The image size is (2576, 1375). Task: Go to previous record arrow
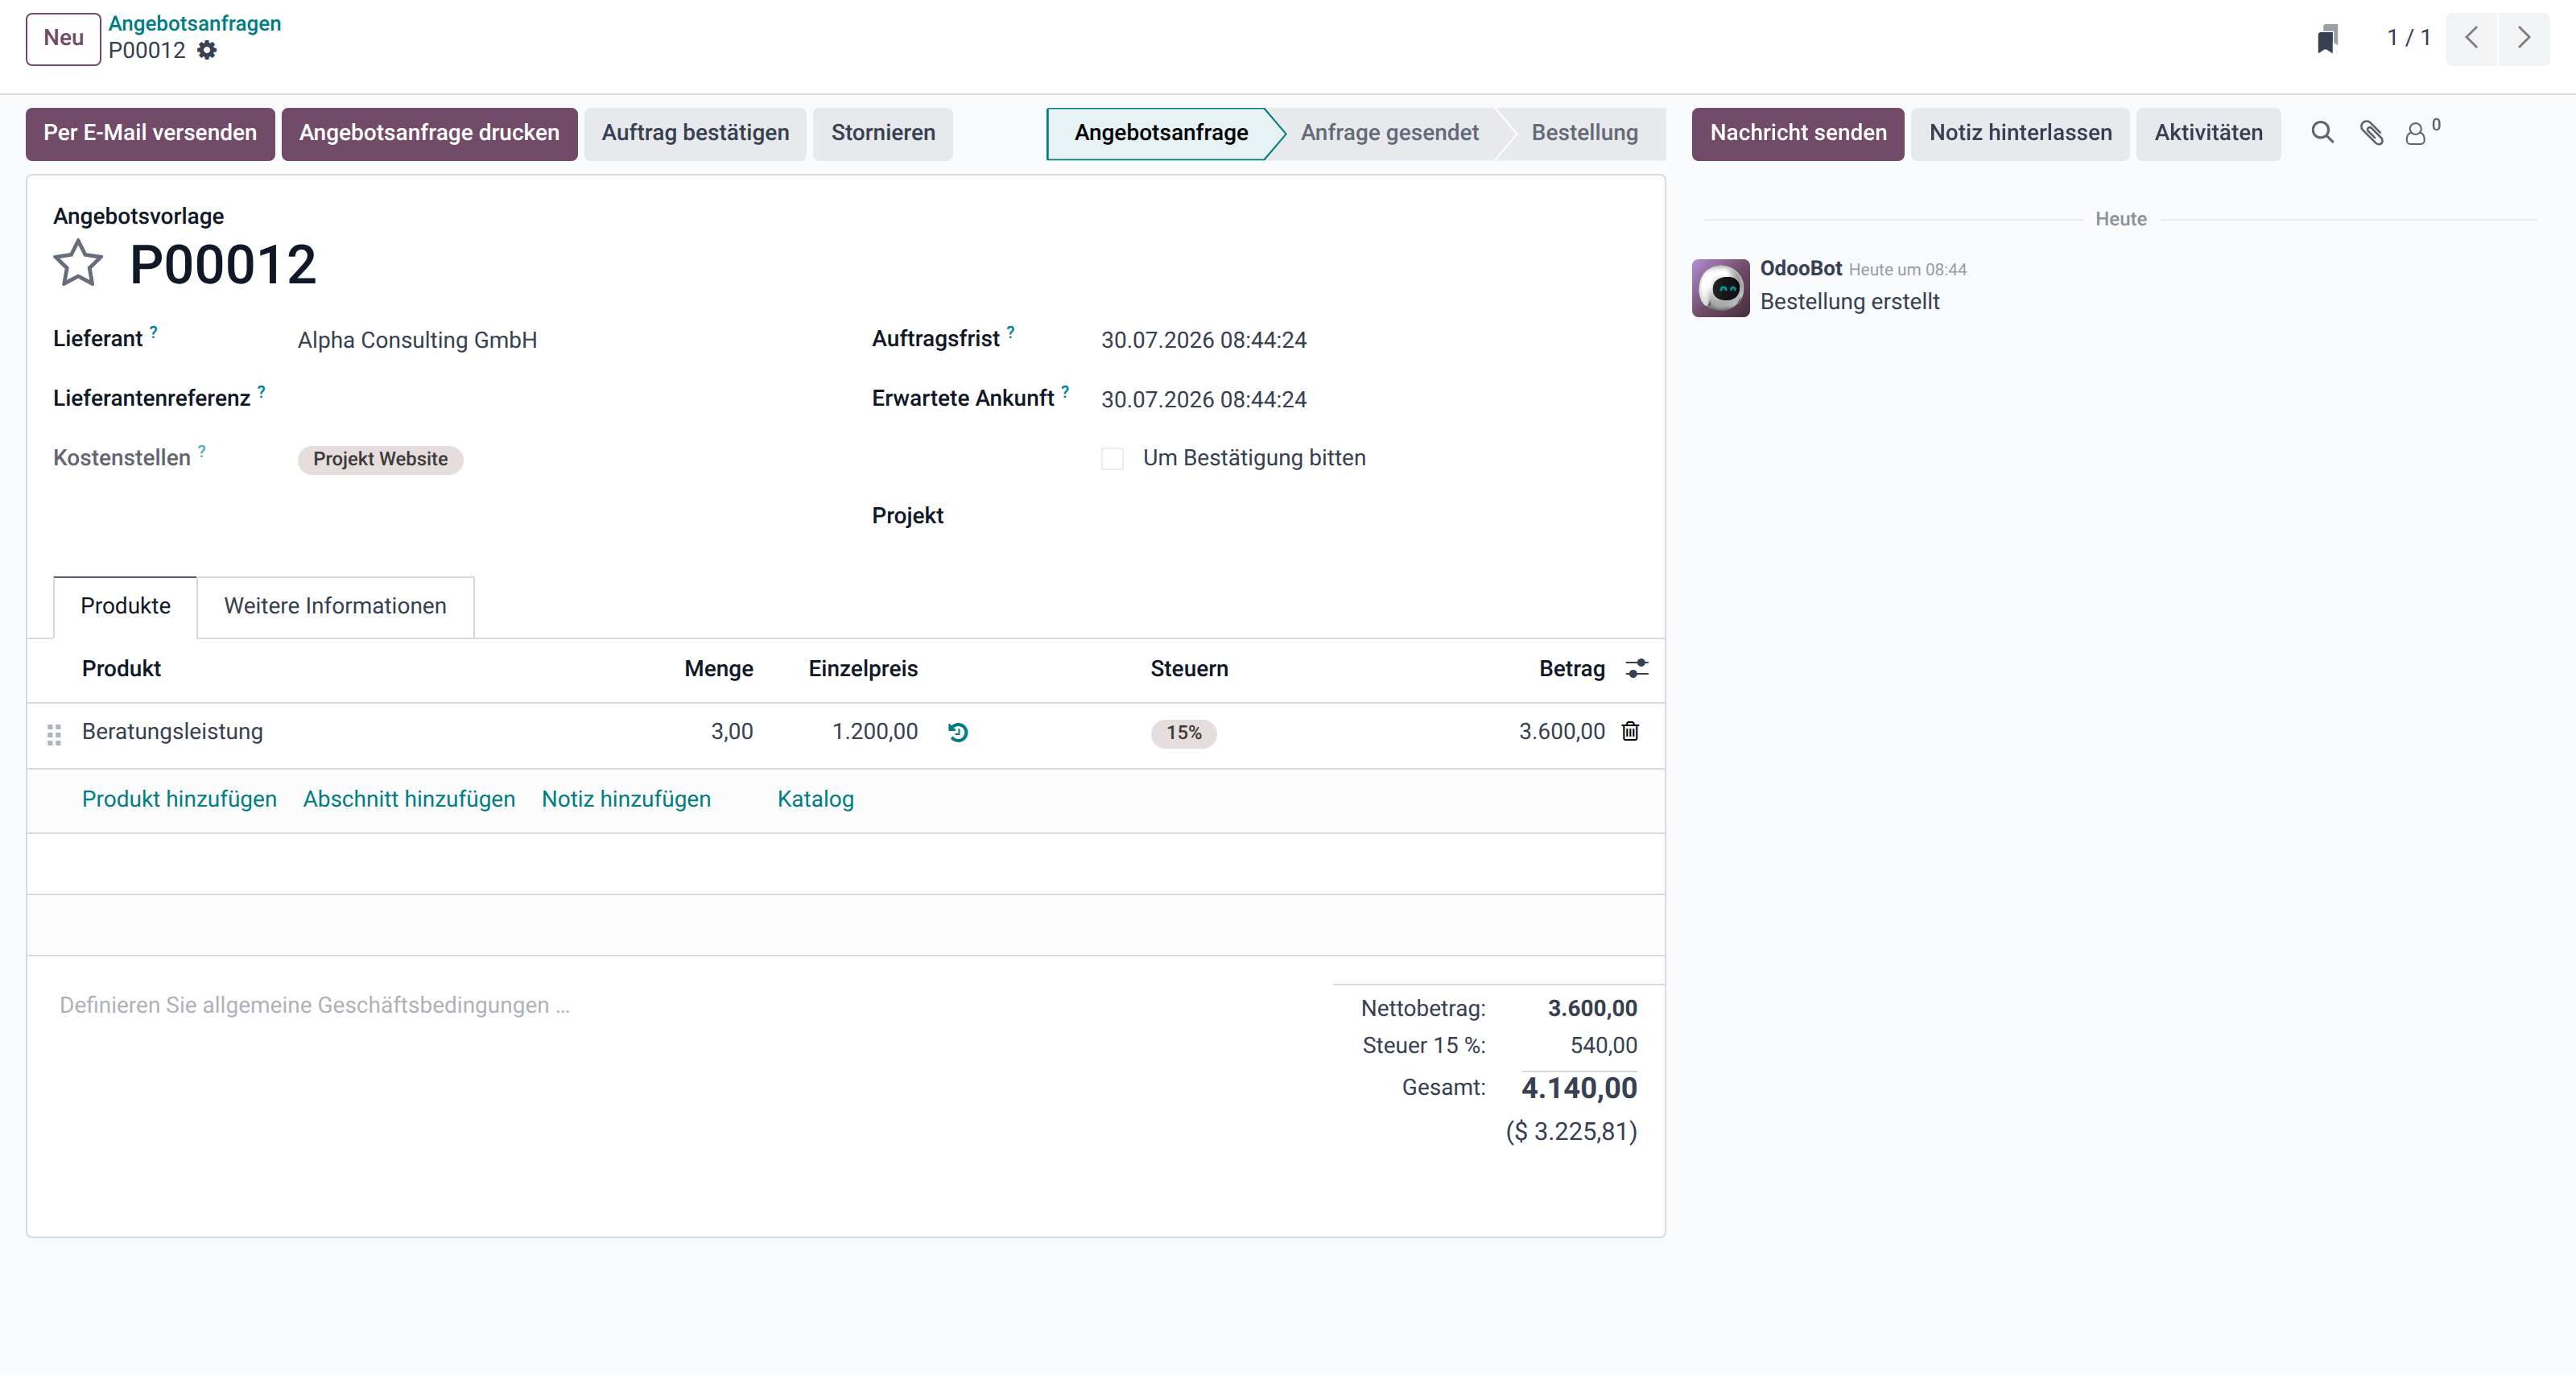2471,38
